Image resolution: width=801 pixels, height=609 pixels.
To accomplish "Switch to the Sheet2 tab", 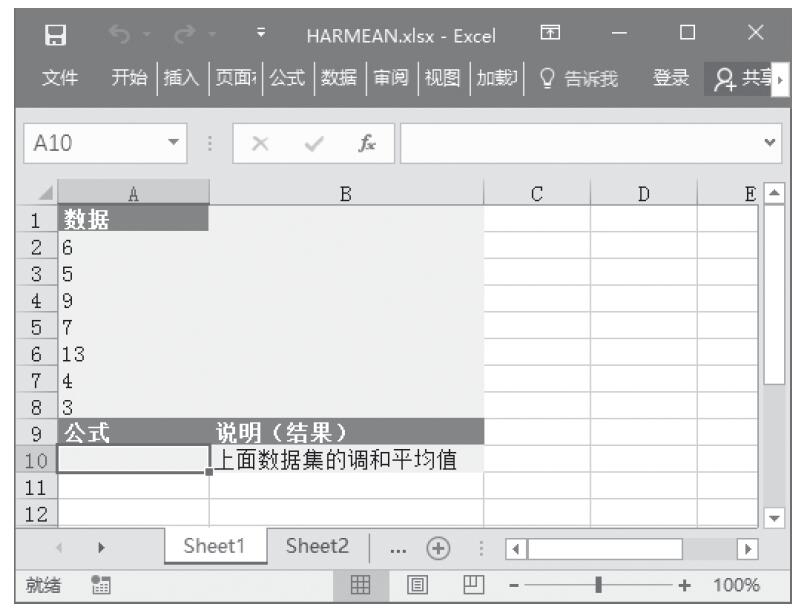I will point(317,547).
